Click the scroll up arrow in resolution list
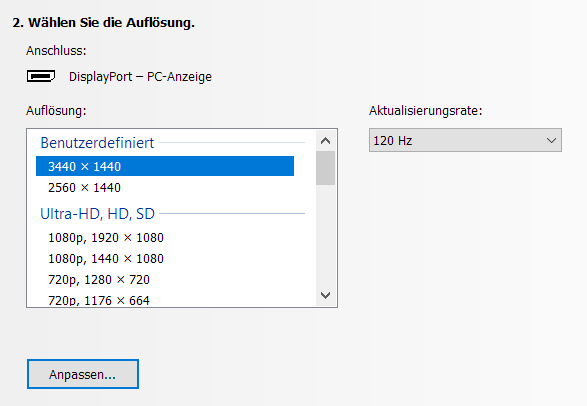This screenshot has width=587, height=406. click(325, 141)
